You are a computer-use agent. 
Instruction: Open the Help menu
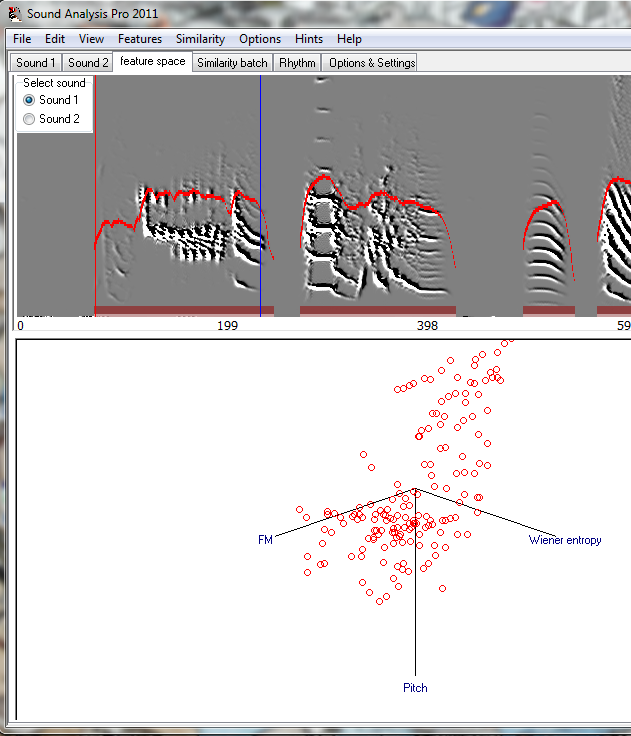[x=349, y=39]
